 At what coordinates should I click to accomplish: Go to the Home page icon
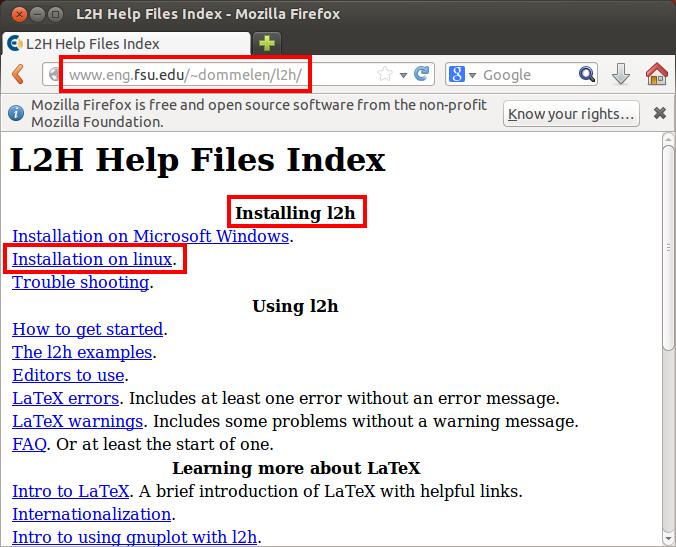click(x=656, y=74)
